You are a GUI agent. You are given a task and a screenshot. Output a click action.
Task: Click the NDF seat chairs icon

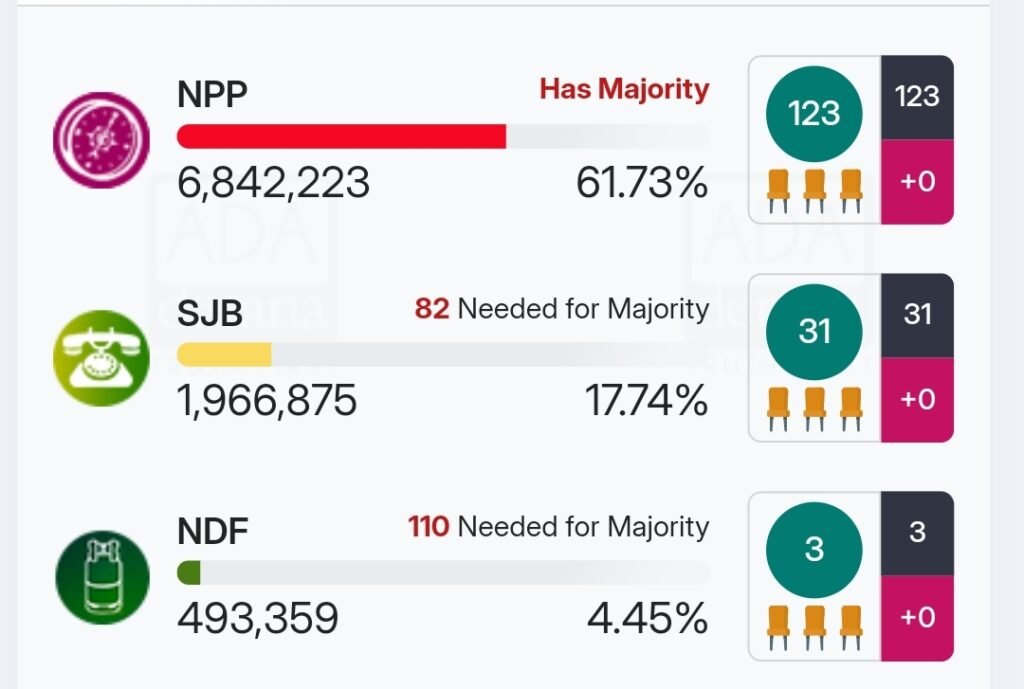[814, 625]
